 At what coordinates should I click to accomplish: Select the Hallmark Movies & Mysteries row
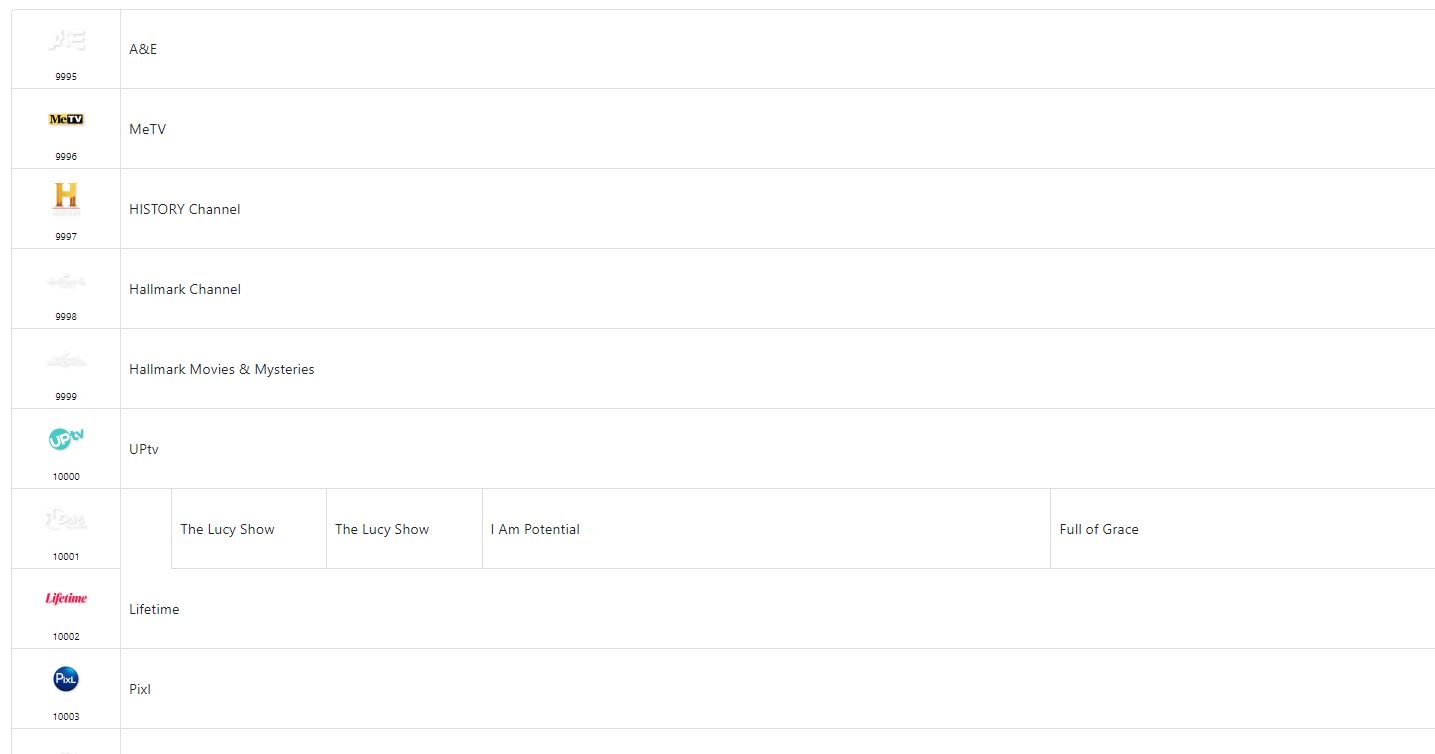pyautogui.click(x=222, y=369)
